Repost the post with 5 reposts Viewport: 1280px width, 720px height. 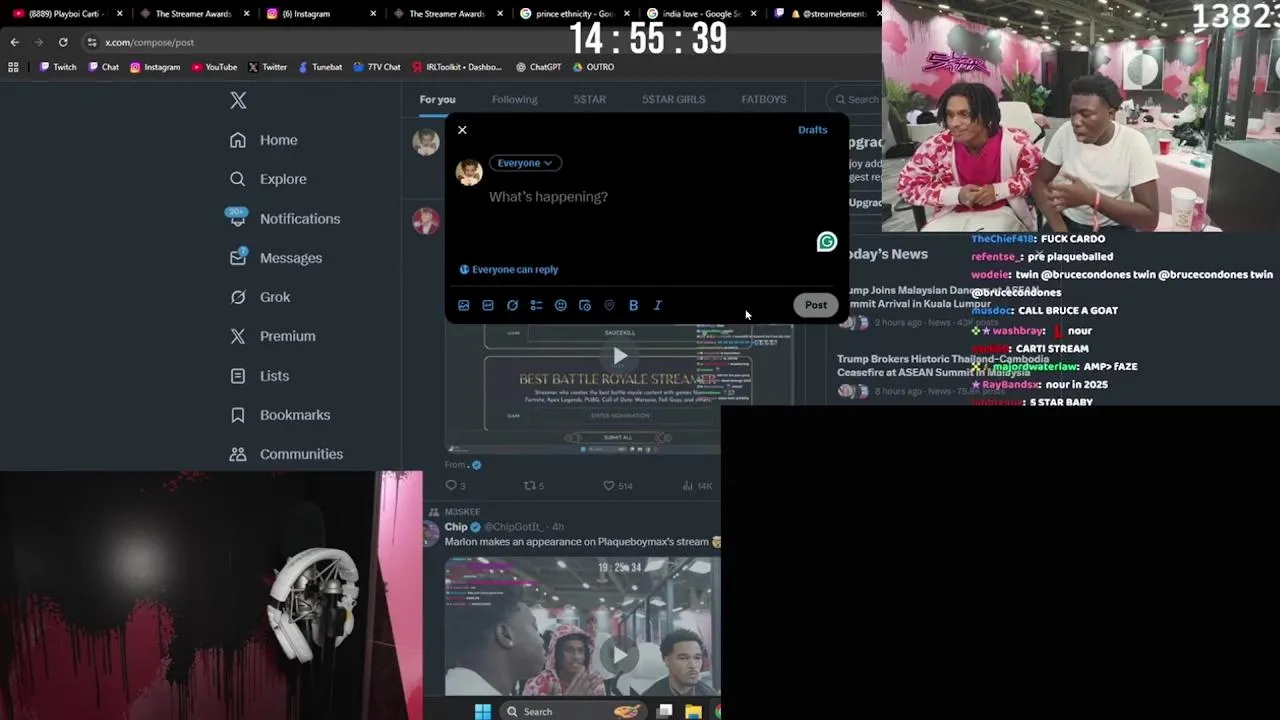(534, 486)
